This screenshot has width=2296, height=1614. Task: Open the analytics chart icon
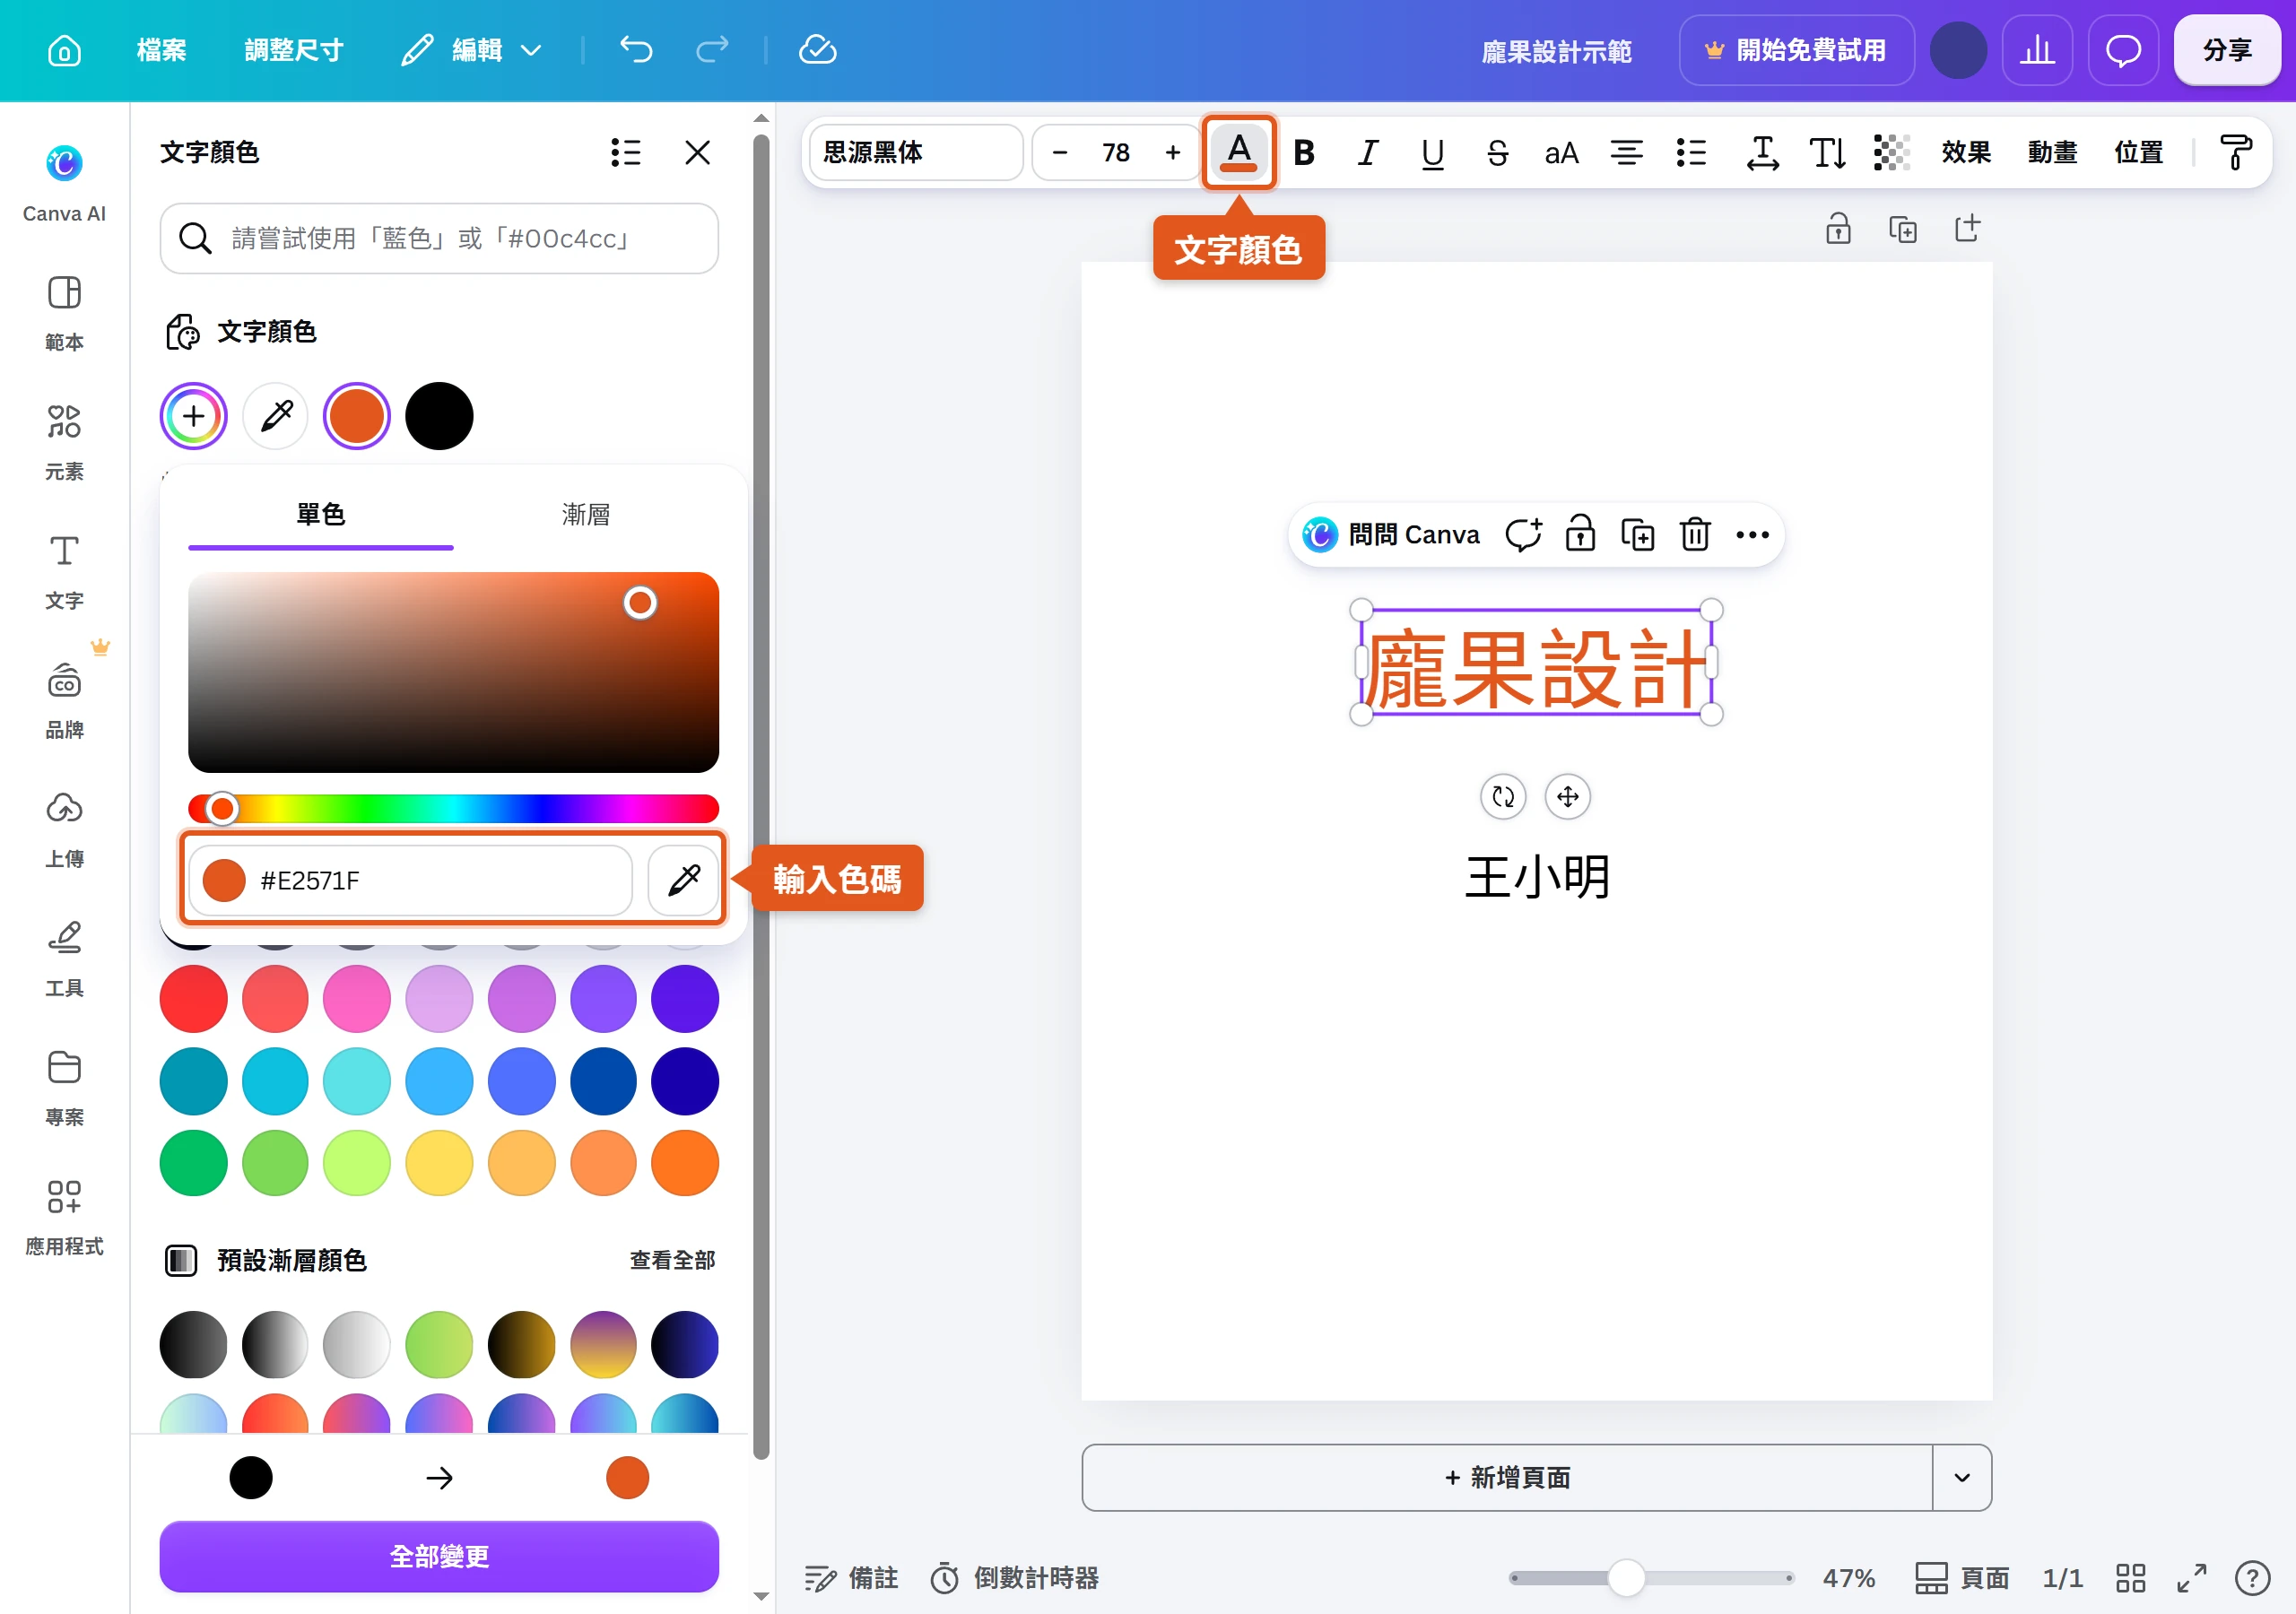(x=2037, y=50)
